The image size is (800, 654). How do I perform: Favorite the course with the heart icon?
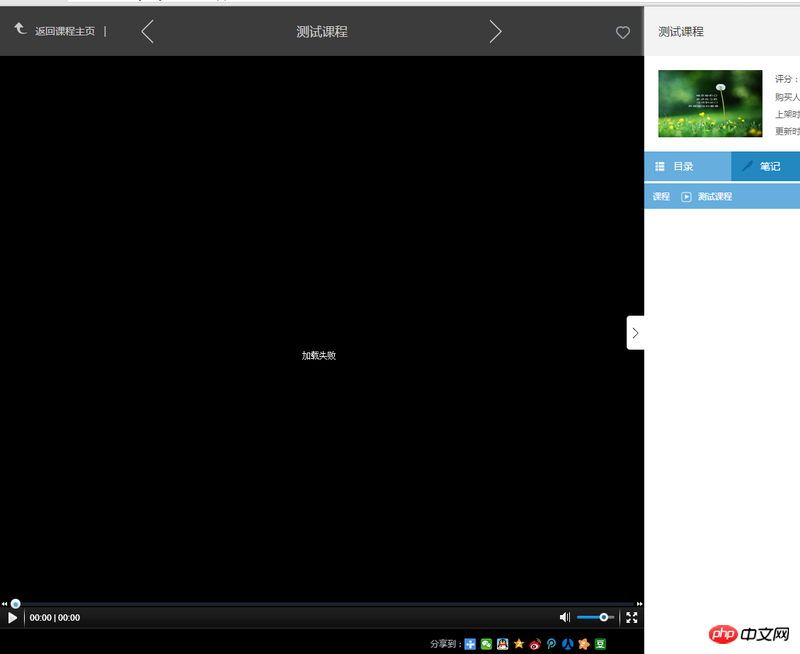click(623, 33)
